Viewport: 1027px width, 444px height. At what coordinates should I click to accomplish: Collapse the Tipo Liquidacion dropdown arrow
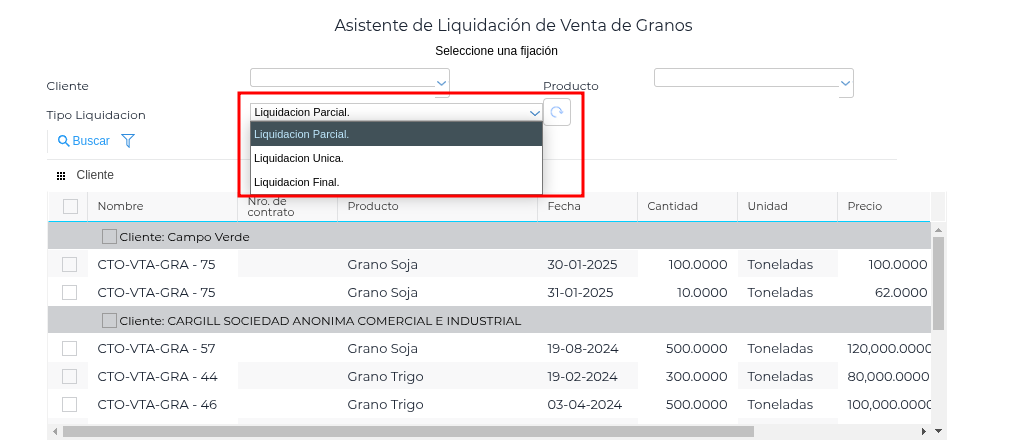click(x=534, y=113)
